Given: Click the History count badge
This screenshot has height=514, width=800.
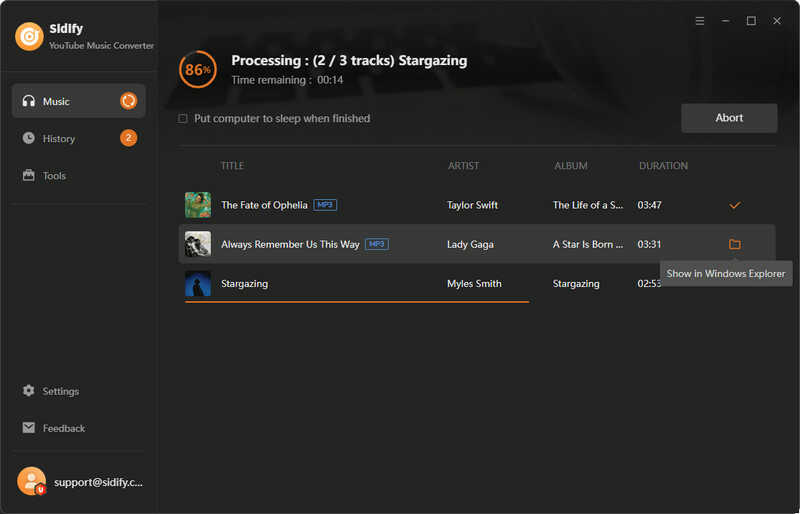Looking at the screenshot, I should (x=129, y=138).
